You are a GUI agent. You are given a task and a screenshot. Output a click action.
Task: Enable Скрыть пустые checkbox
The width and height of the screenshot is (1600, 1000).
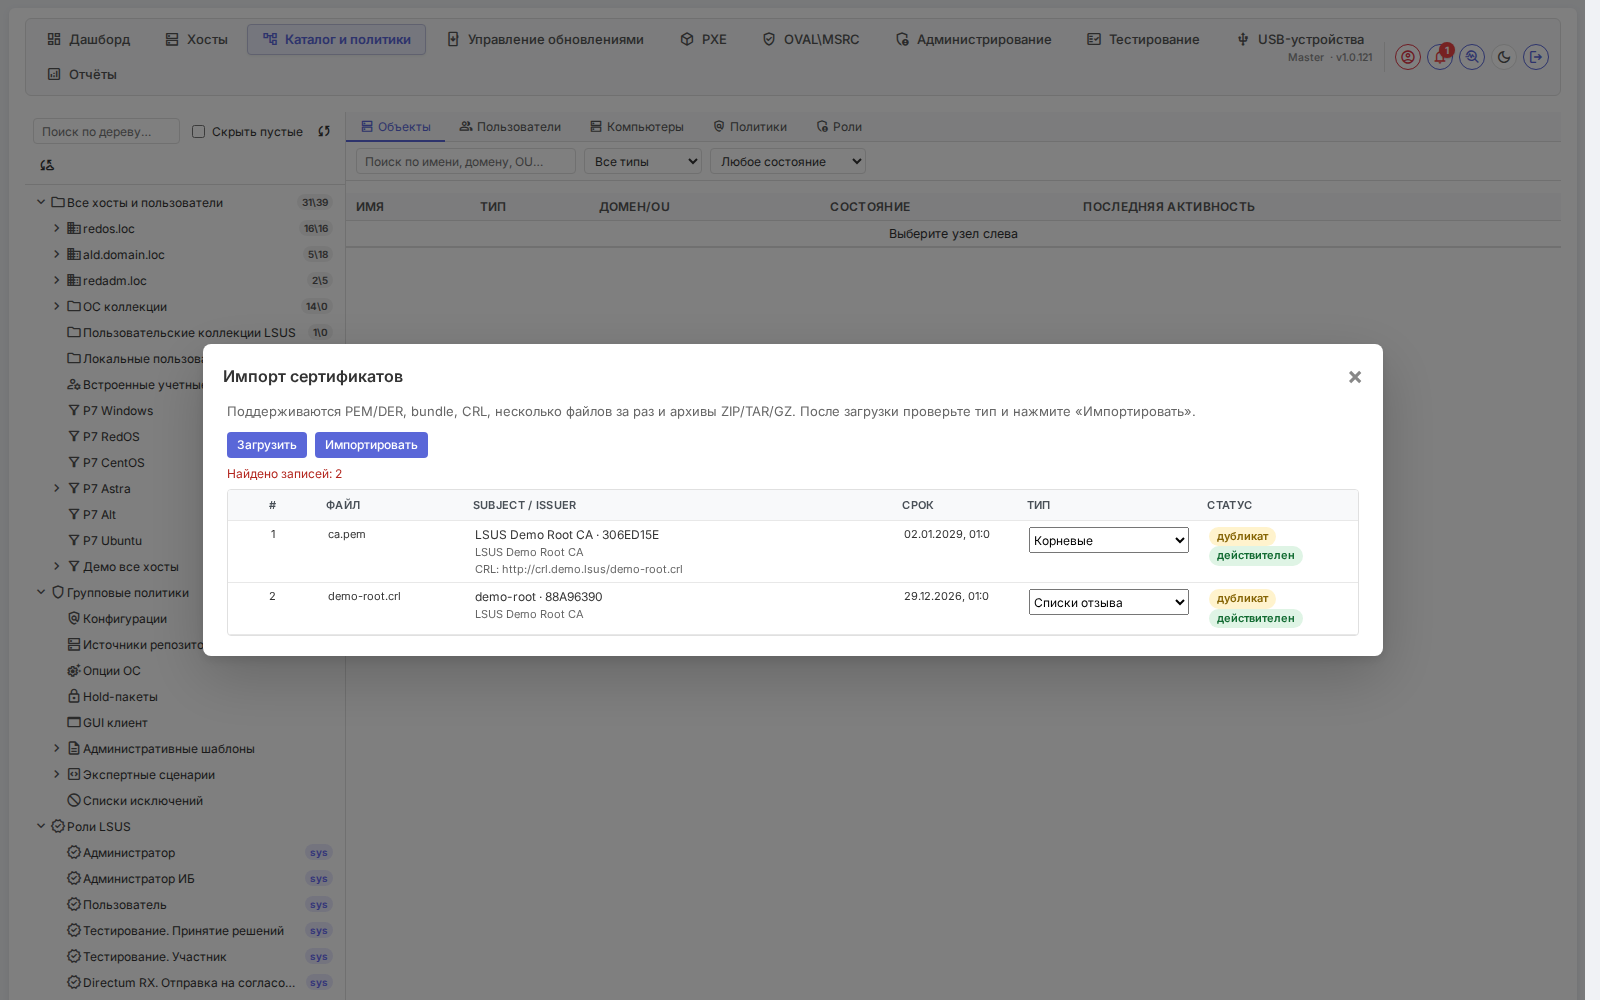click(x=198, y=131)
